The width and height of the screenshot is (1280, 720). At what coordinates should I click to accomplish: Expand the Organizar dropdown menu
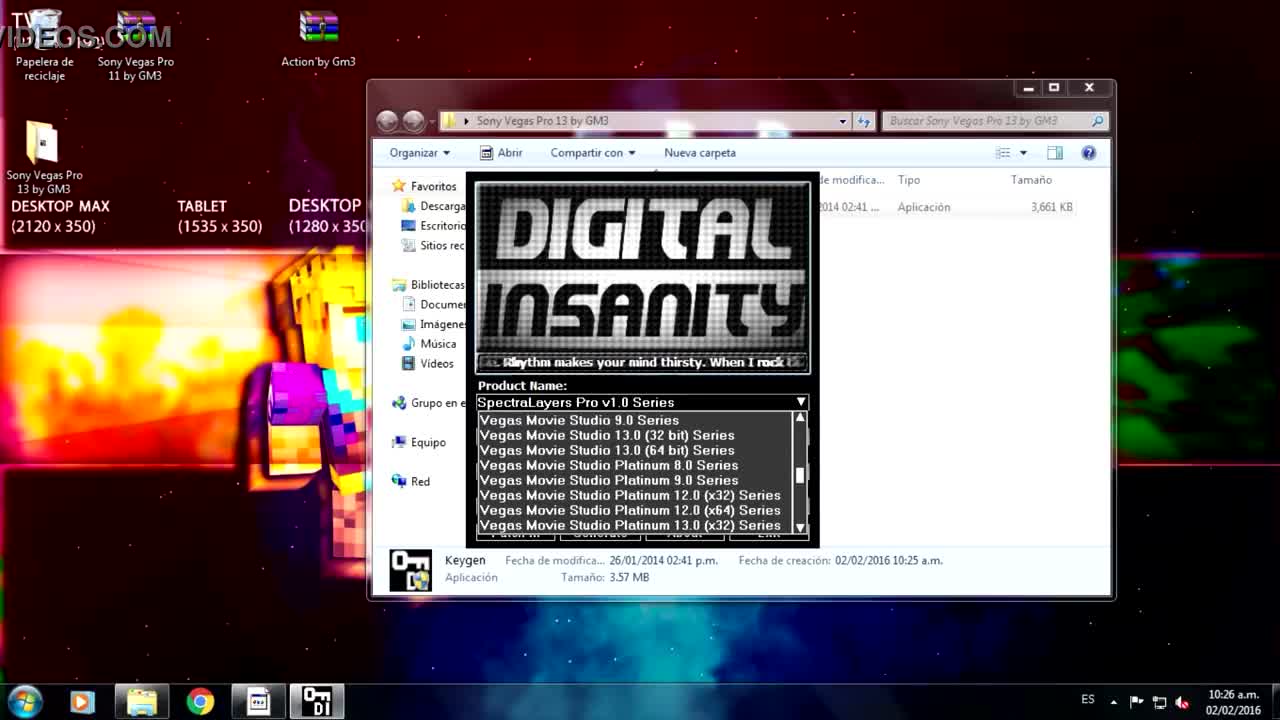coord(420,153)
